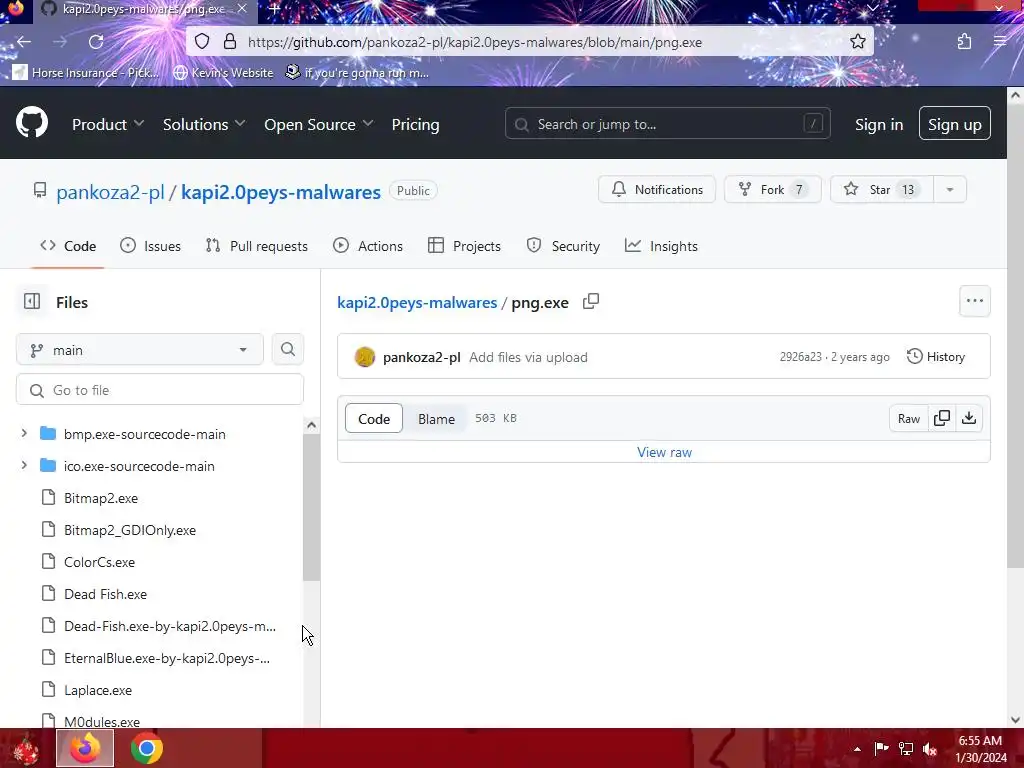This screenshot has width=1024, height=768.
Task: Expand the bmp.exe-sourcecode-main folder
Action: pyautogui.click(x=24, y=434)
